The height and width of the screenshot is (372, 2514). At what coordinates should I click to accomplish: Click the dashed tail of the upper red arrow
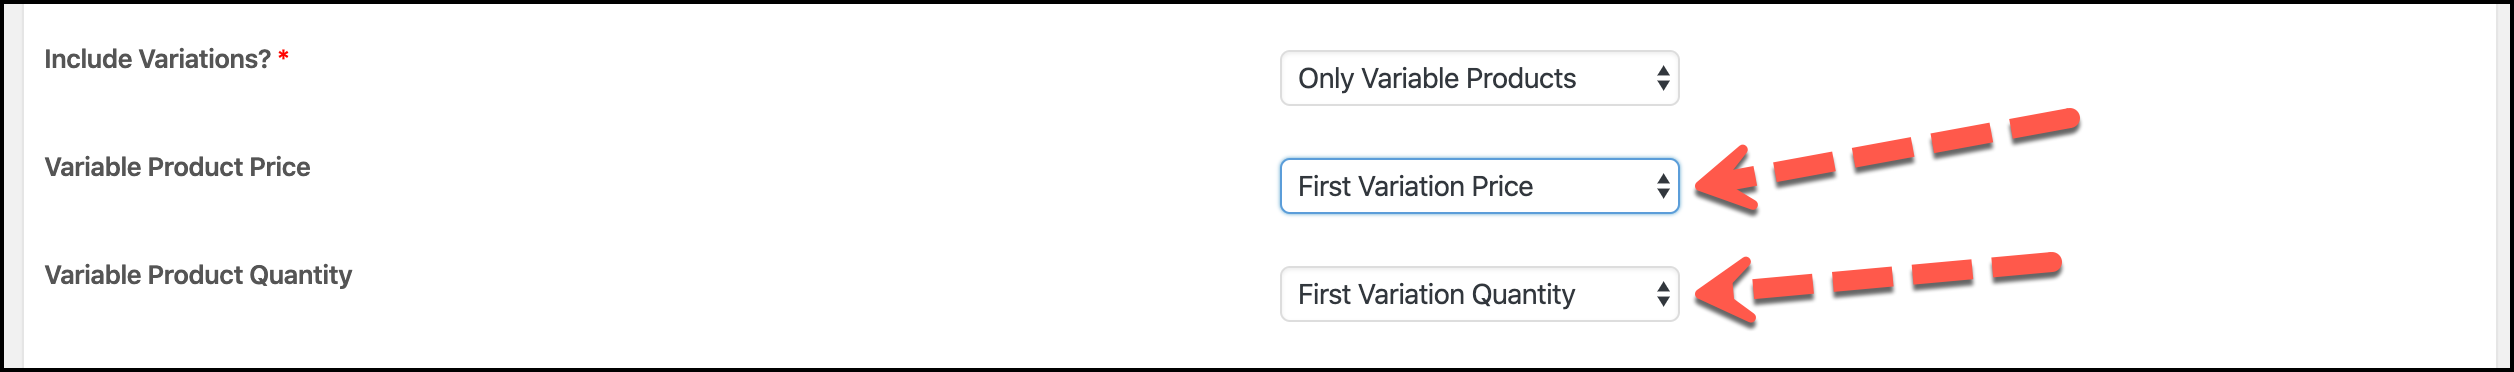tap(1926, 146)
